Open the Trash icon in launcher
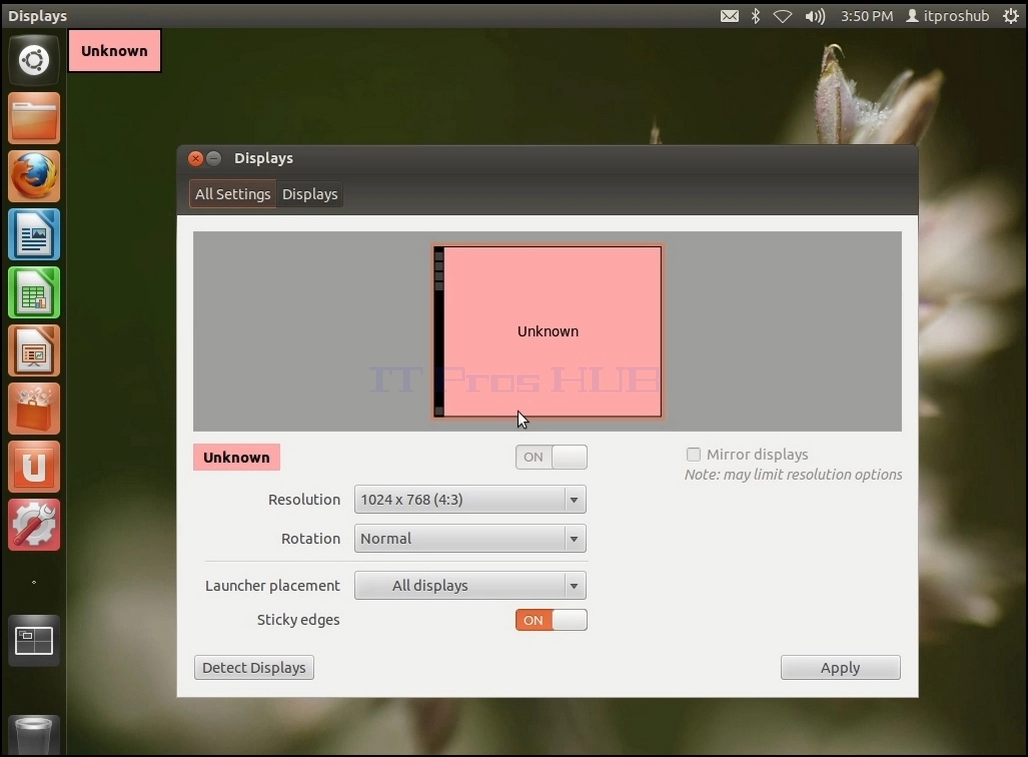 click(x=33, y=735)
